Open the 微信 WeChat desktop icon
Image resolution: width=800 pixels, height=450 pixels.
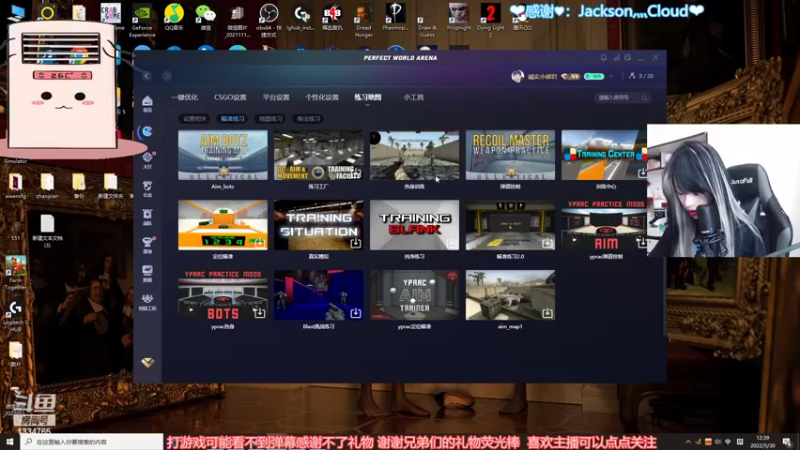206,17
